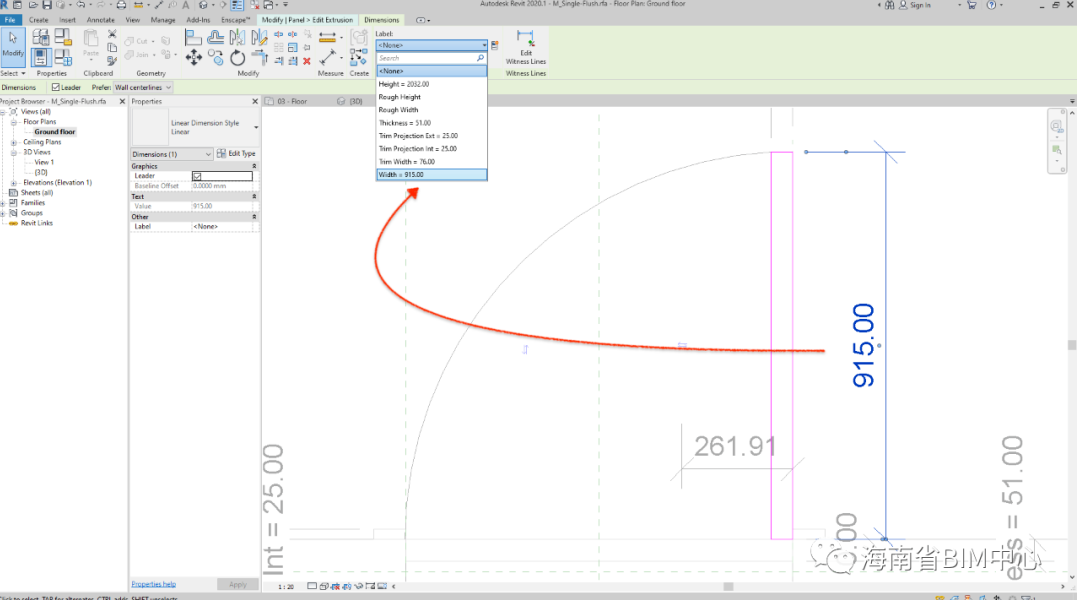Toggle Leader checkbox in Properties Graphics
Screen dimensions: 1077x600
coord(197,176)
